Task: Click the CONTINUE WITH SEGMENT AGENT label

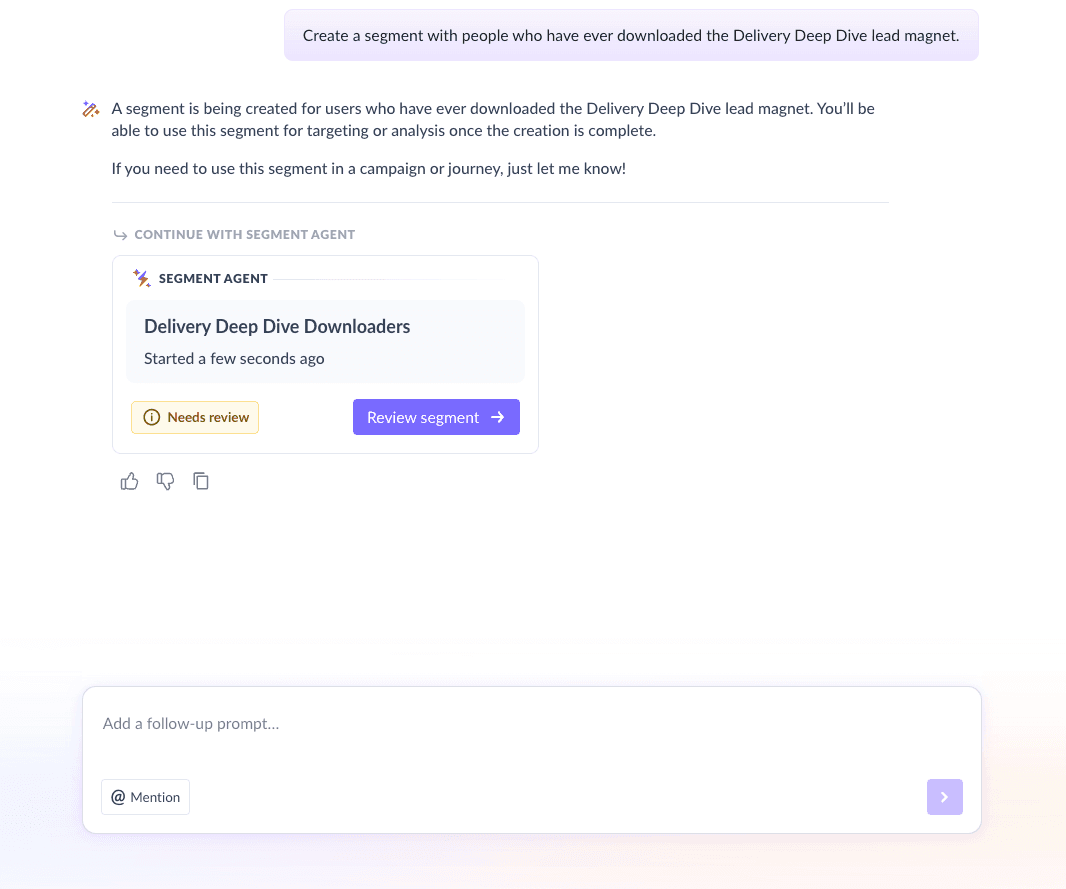Action: [x=246, y=234]
